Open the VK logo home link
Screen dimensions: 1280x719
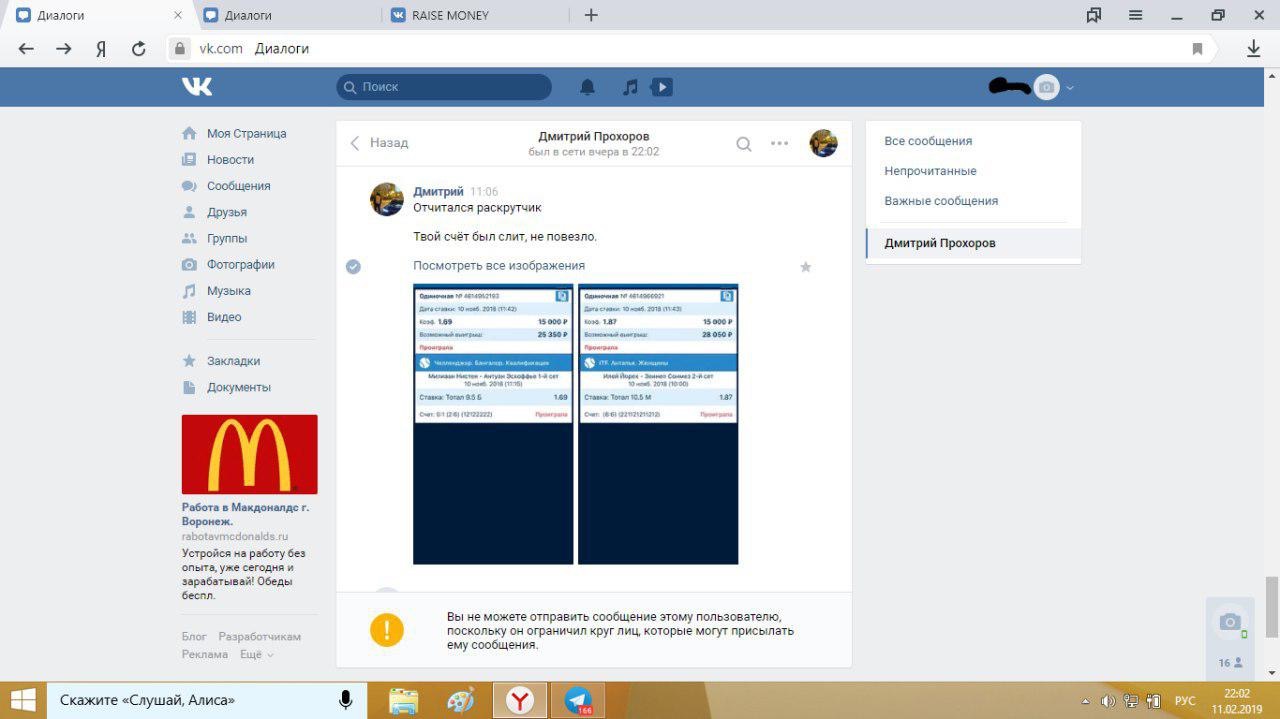[197, 87]
